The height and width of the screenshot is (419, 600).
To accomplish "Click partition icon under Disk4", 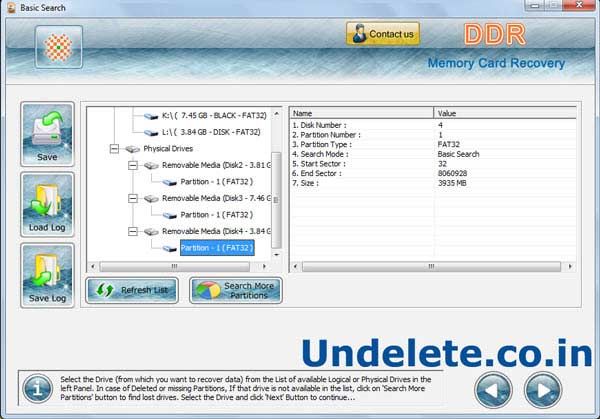I will pos(170,249).
